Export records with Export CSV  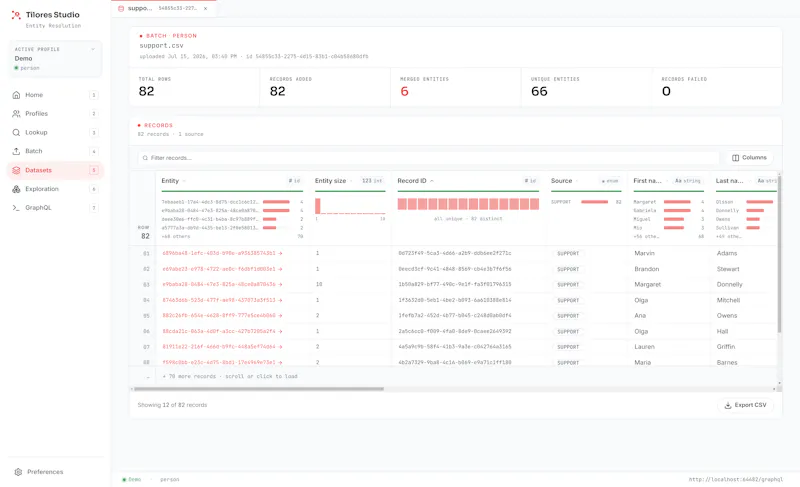point(745,405)
